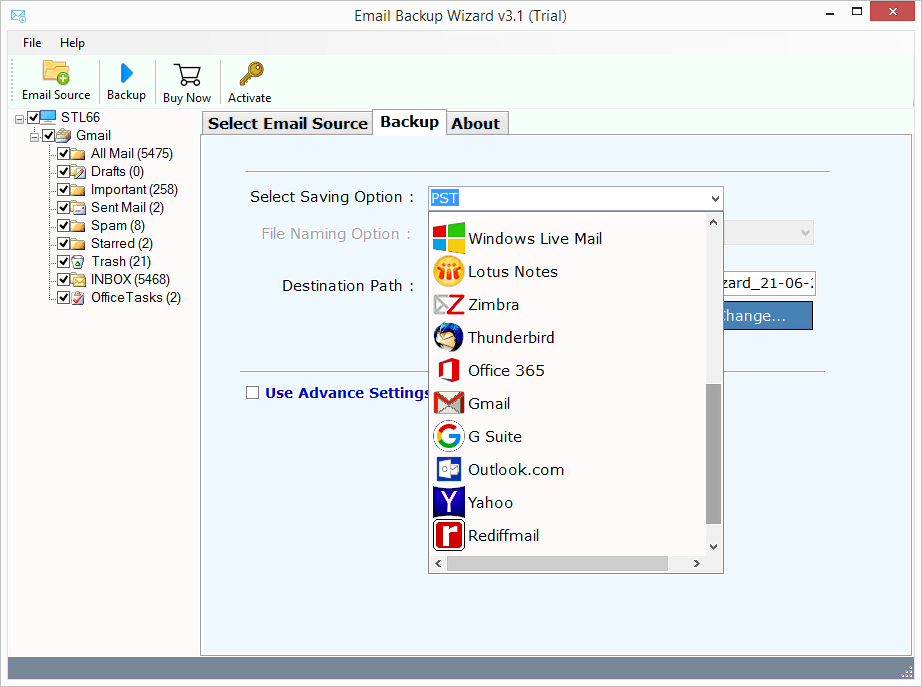Choose the Office 365 icon
Viewport: 922px width, 687px height.
click(449, 371)
